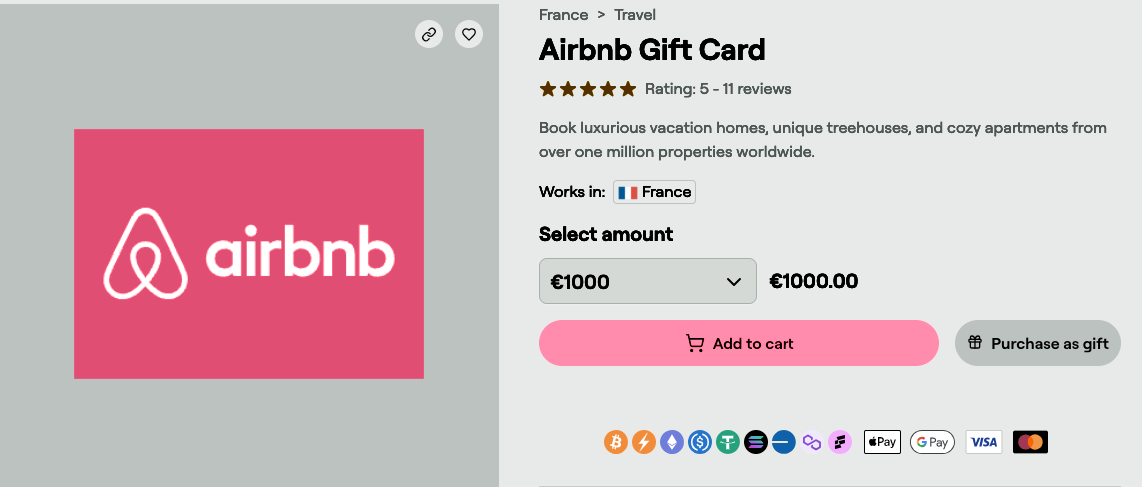Viewport: 1142px width, 487px height.
Task: Click the Bitcoin payment icon
Action: click(616, 442)
